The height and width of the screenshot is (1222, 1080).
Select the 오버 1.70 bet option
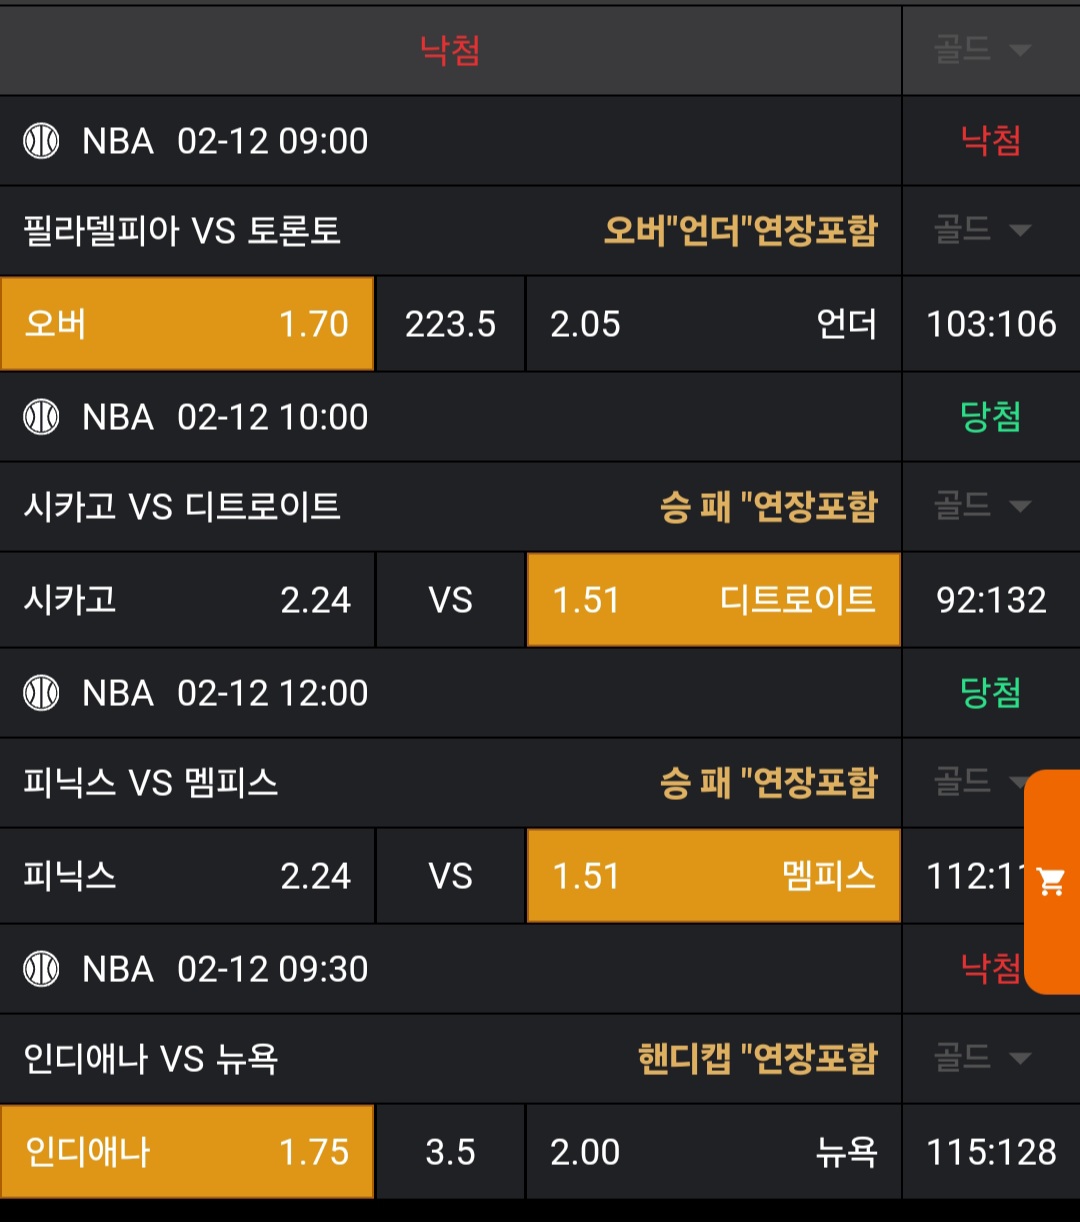187,324
